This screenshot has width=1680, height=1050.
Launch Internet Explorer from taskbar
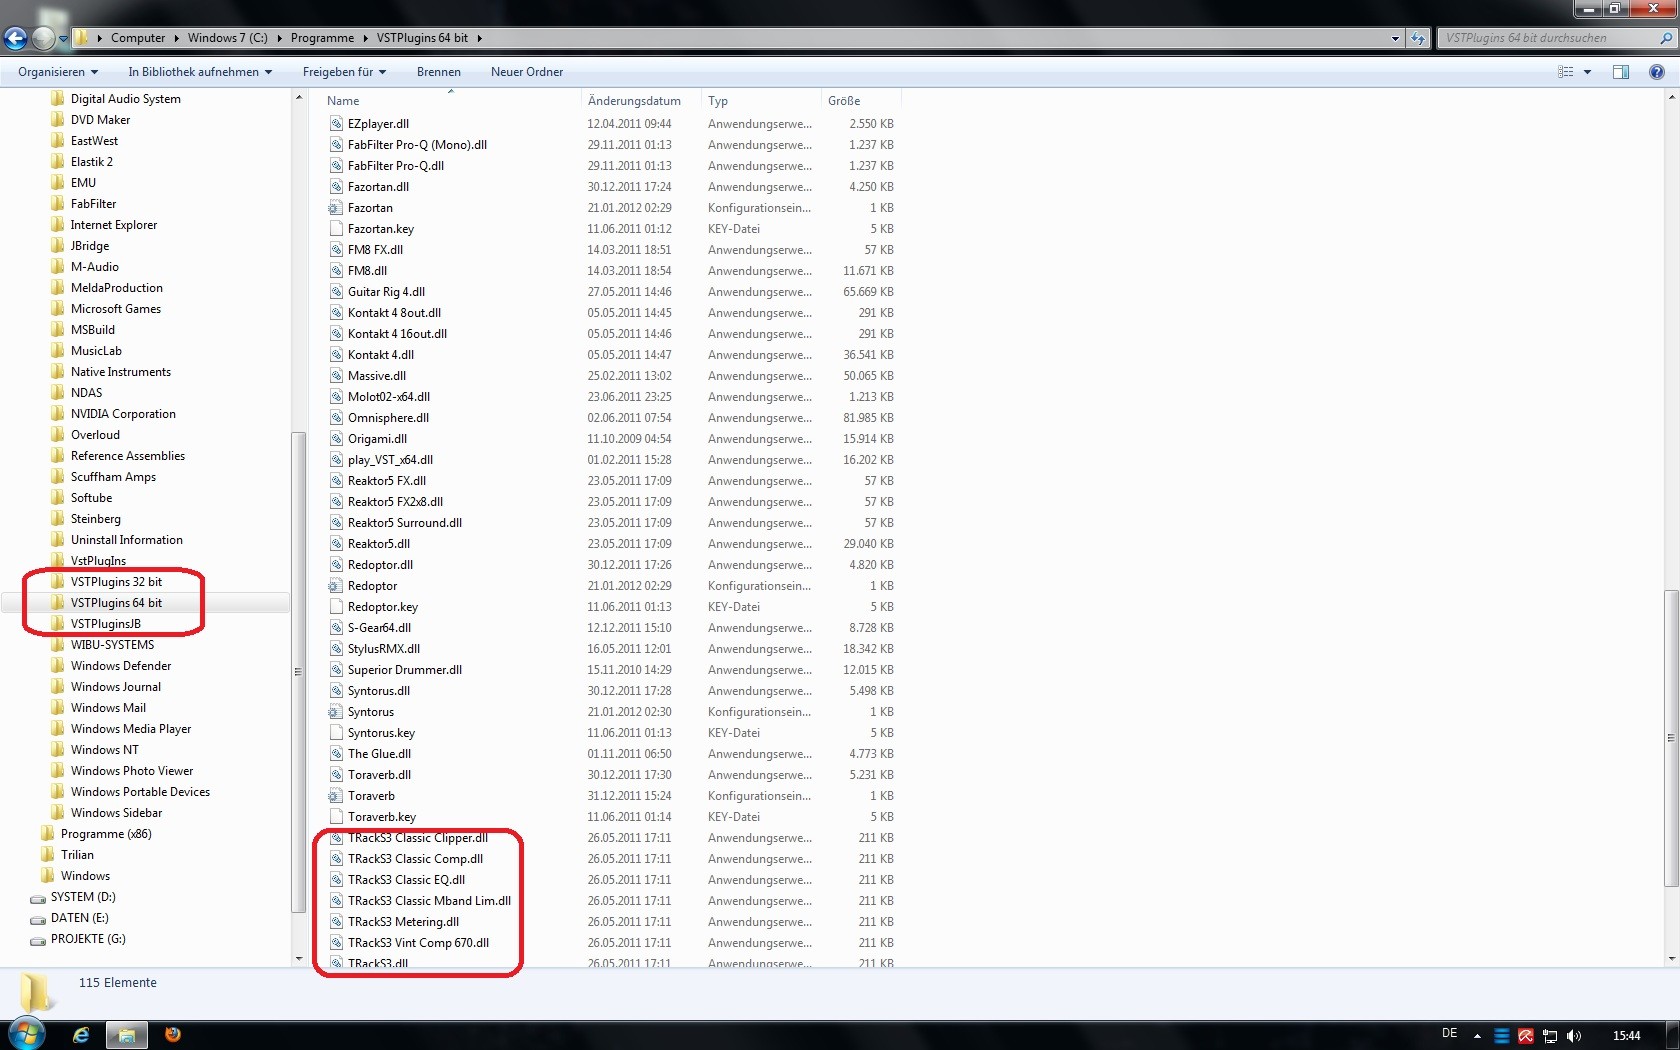[x=81, y=1035]
